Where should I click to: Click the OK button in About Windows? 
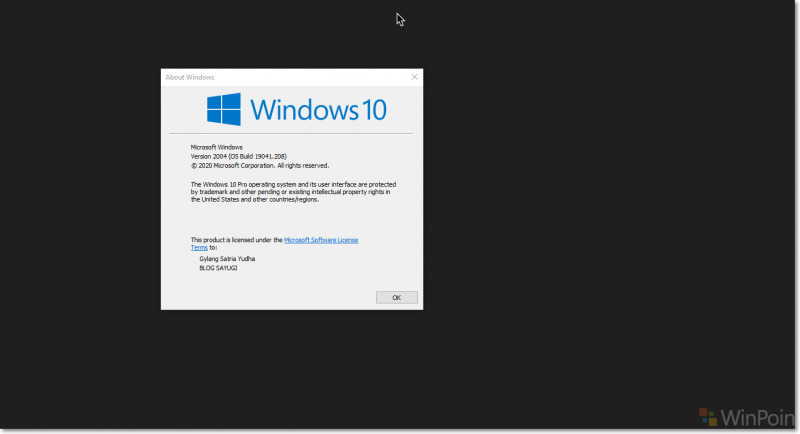396,297
